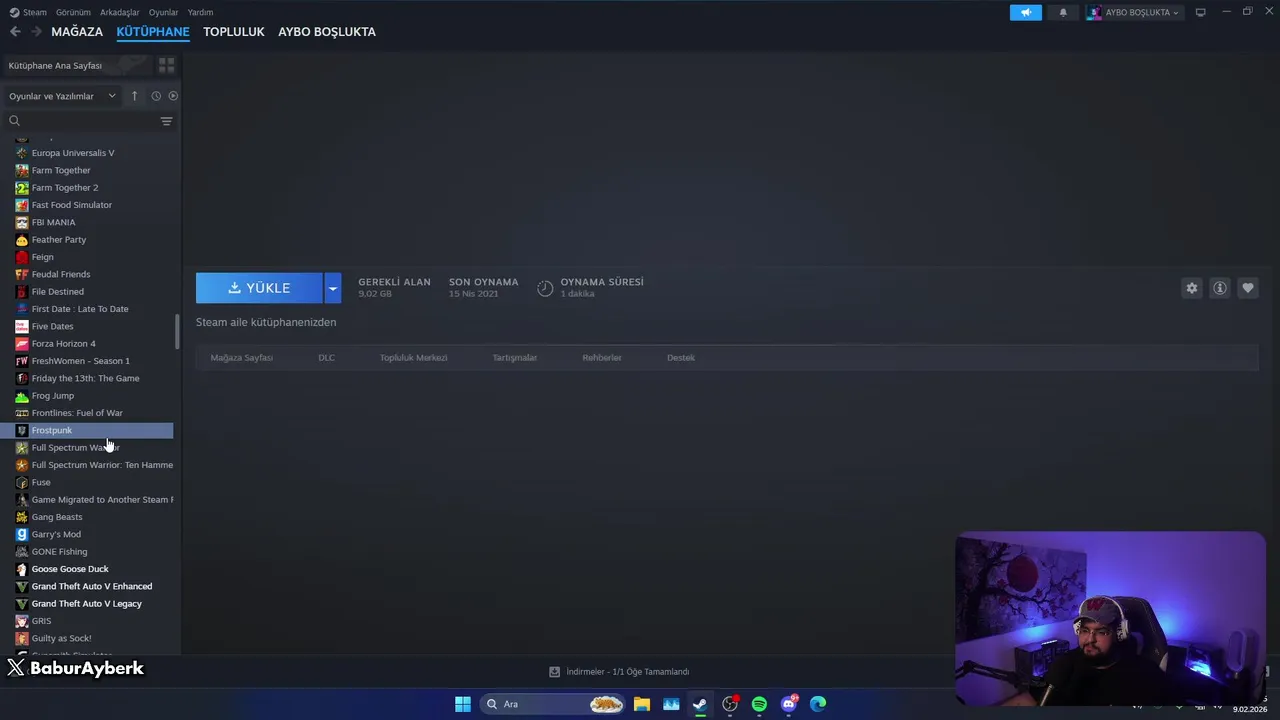Open downloads icon in bottom bar
1280x720 pixels.
pos(555,672)
